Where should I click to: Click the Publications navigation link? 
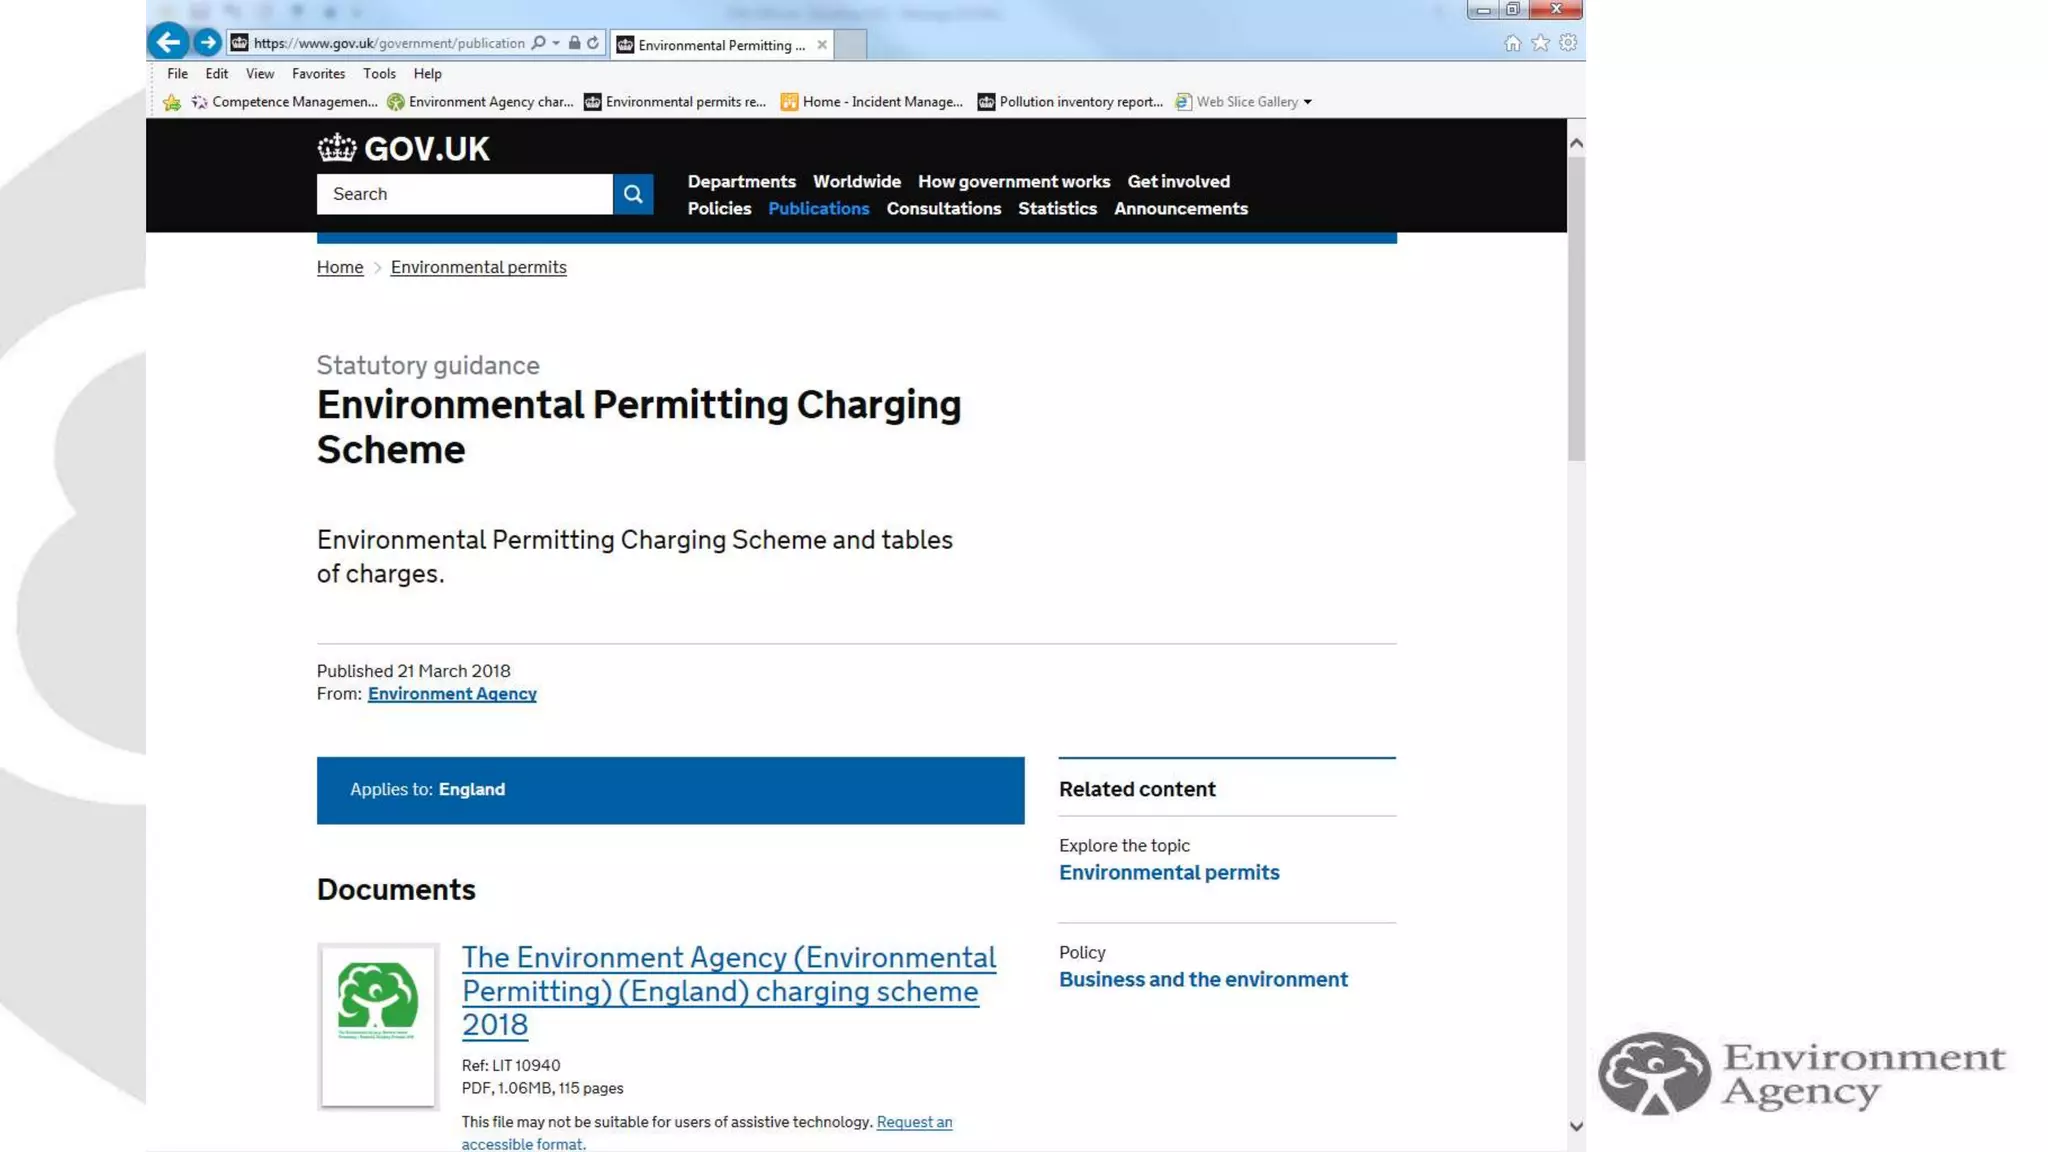818,209
